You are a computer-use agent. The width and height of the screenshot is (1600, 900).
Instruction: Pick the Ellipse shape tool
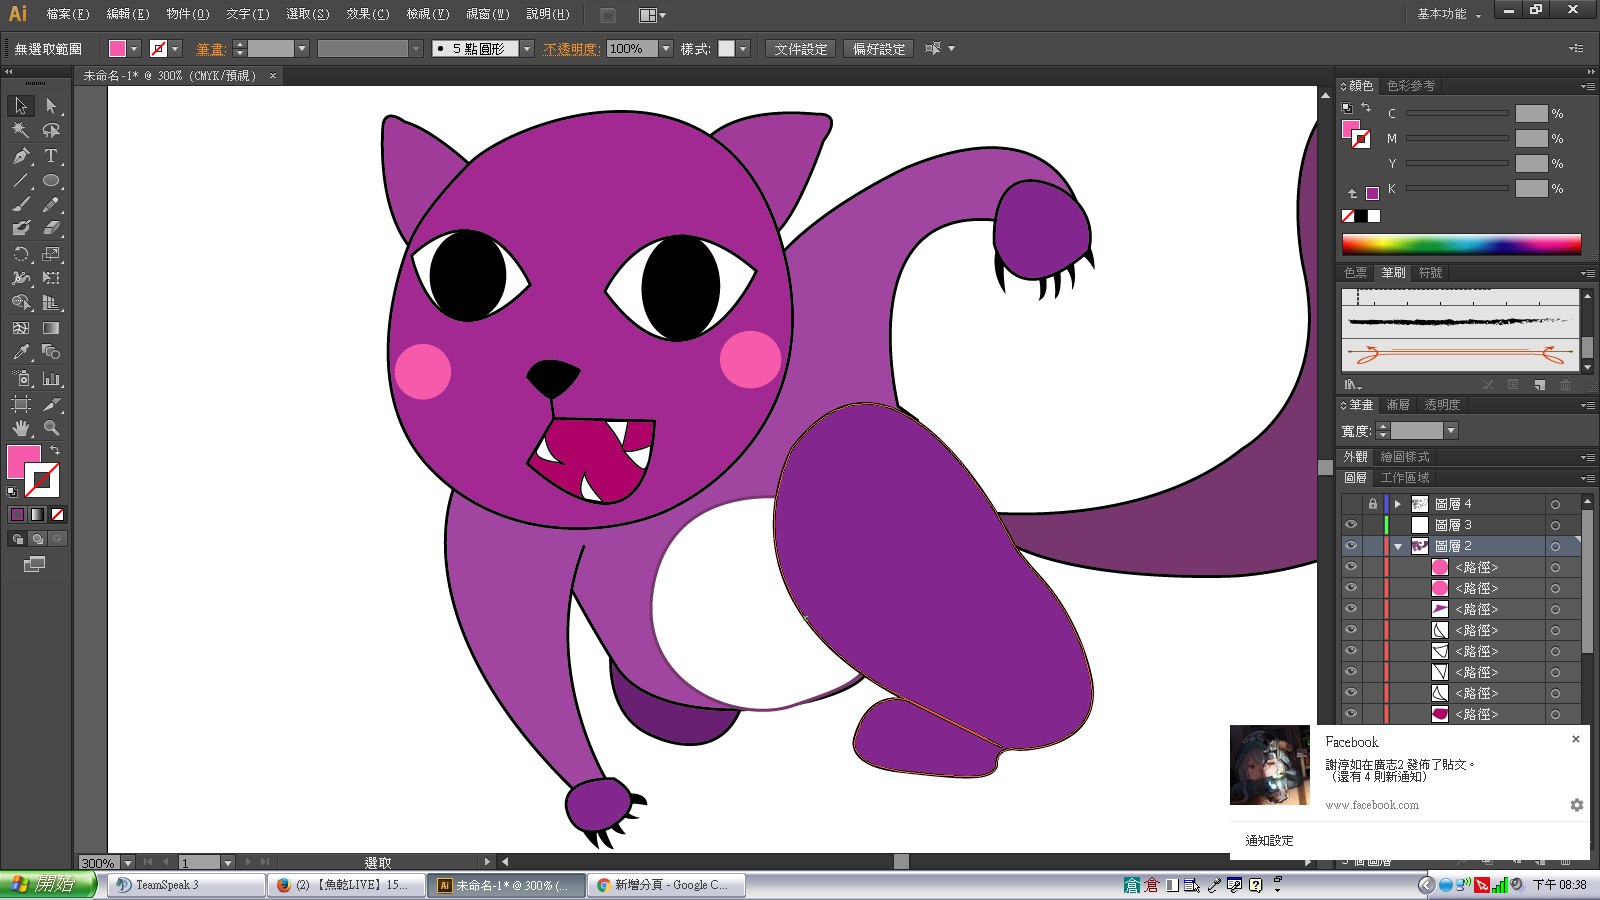click(x=51, y=181)
